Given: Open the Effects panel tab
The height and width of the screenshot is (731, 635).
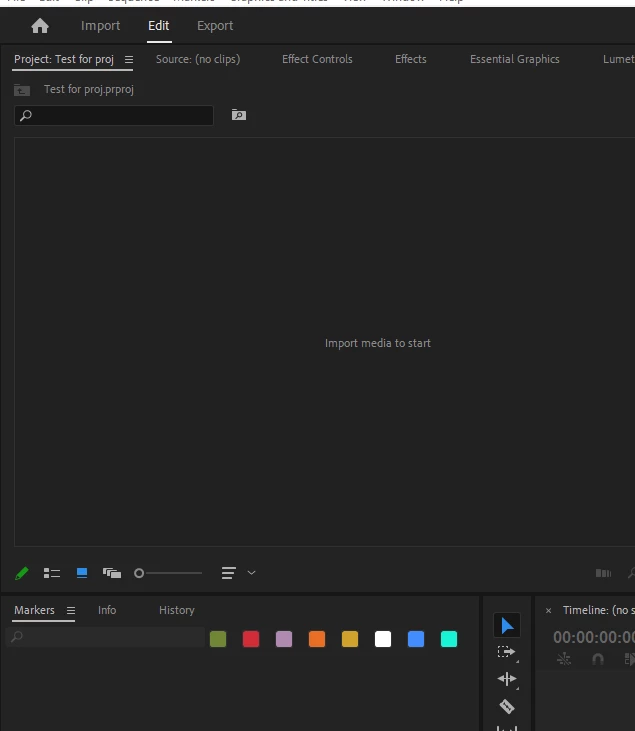Looking at the screenshot, I should point(411,59).
